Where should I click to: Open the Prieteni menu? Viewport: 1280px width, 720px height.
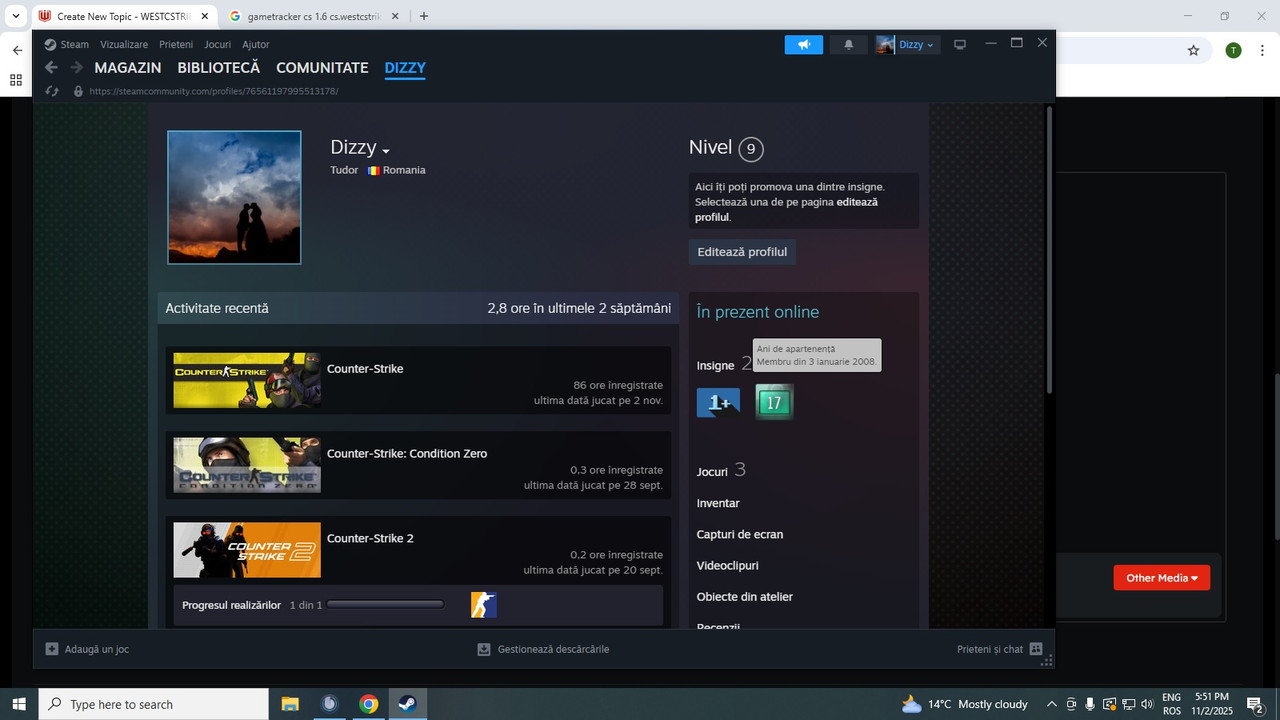tap(176, 45)
